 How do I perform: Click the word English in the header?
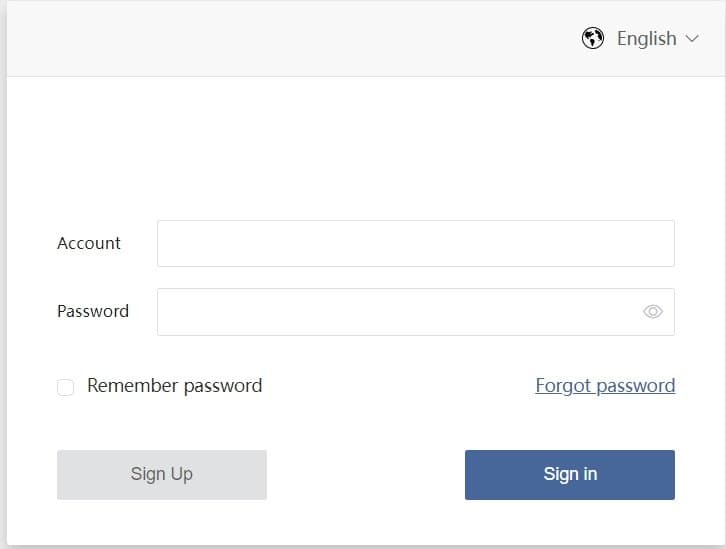click(x=646, y=39)
